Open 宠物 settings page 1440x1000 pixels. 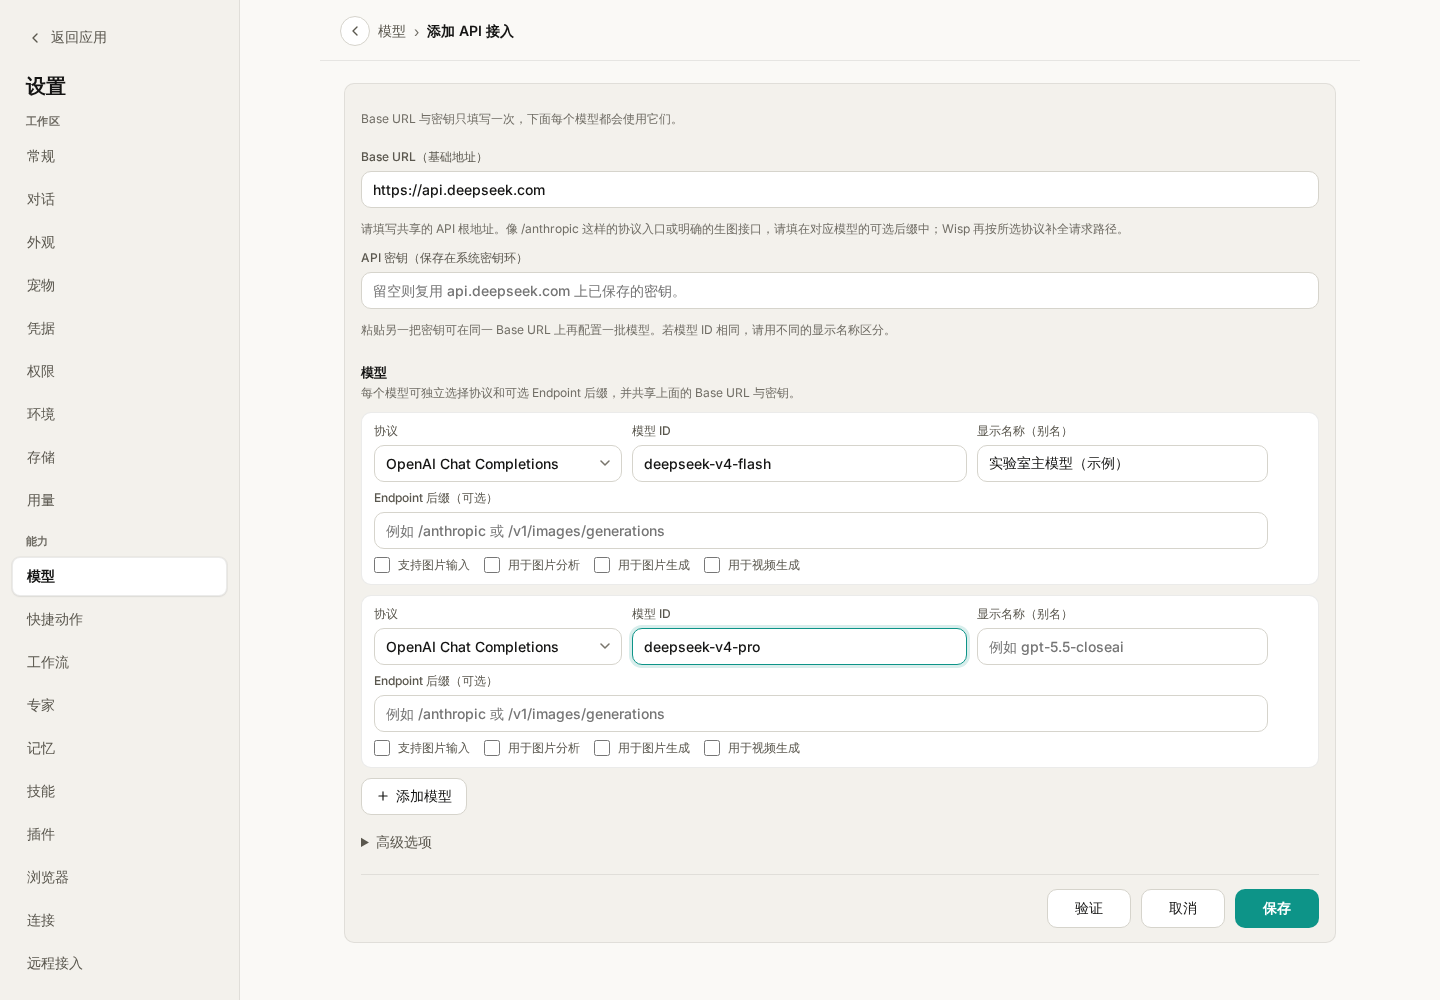(119, 285)
